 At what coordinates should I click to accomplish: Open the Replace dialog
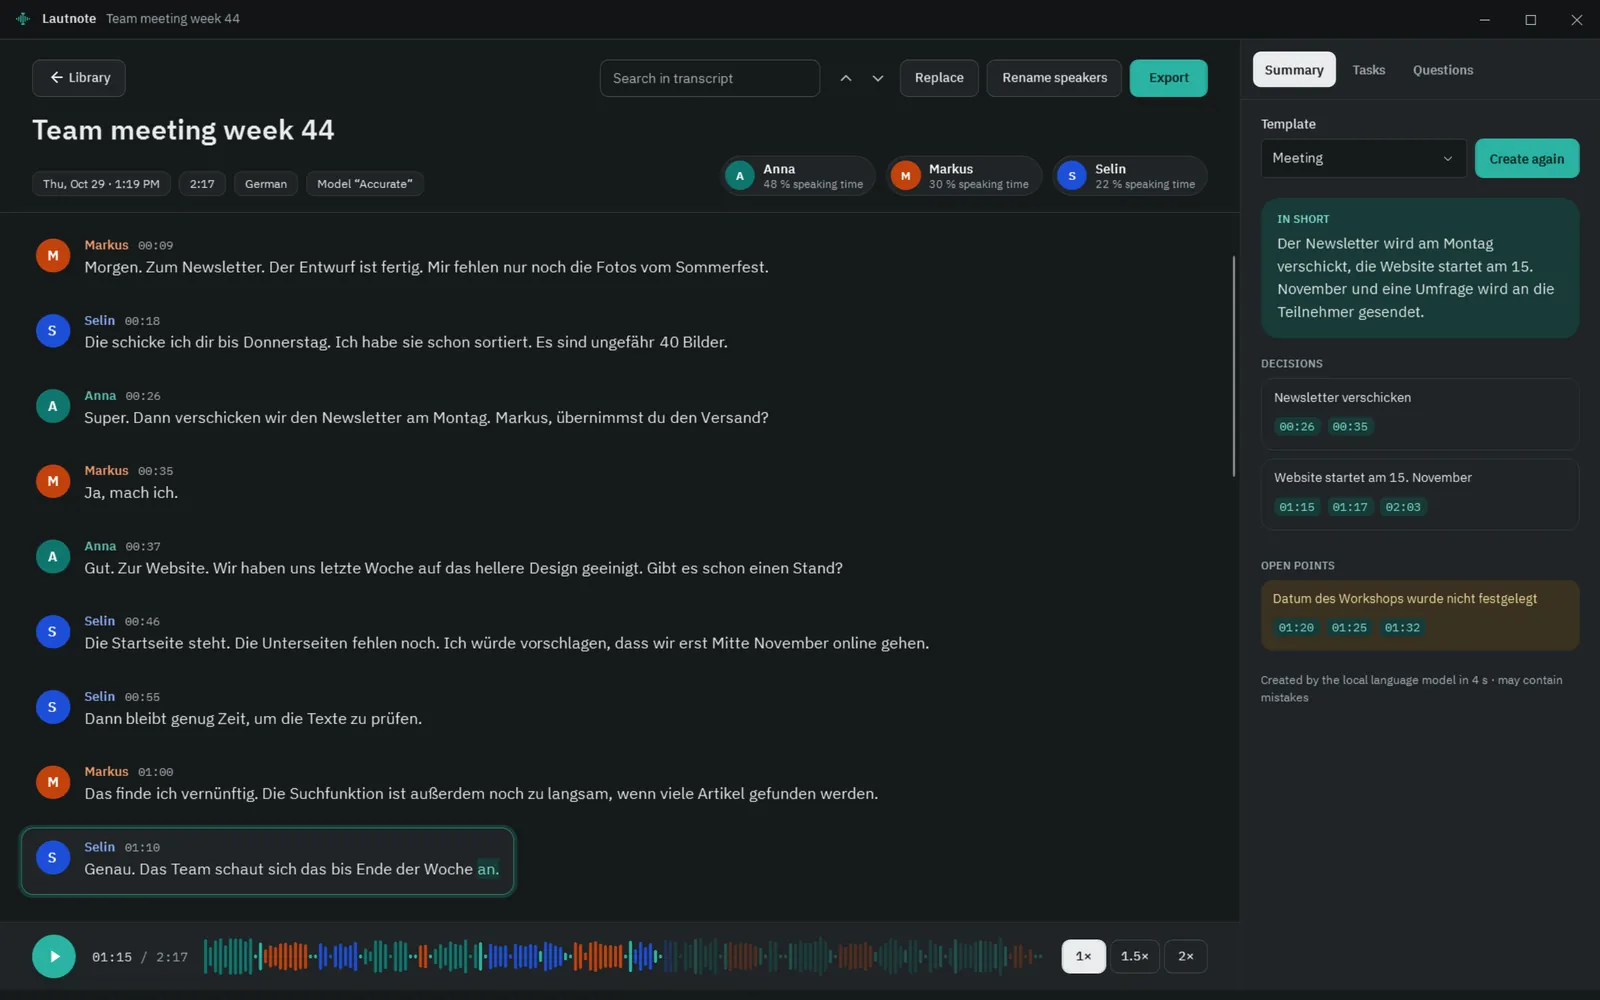click(939, 78)
